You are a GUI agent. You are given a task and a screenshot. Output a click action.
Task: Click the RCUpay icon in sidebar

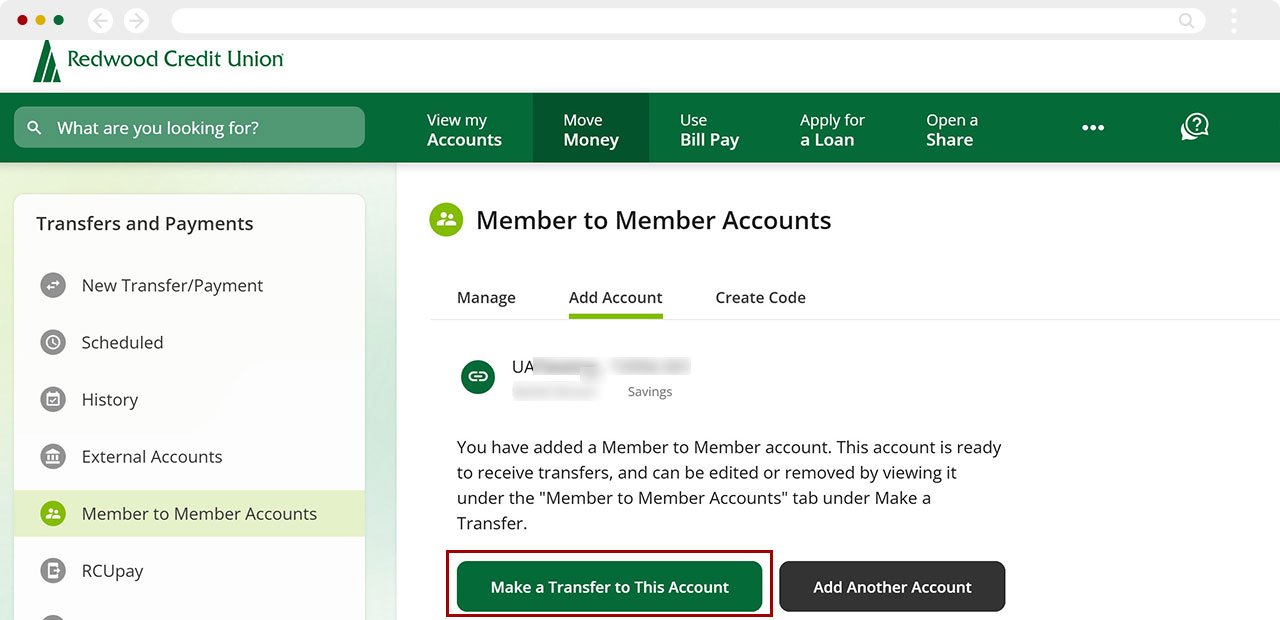(53, 570)
